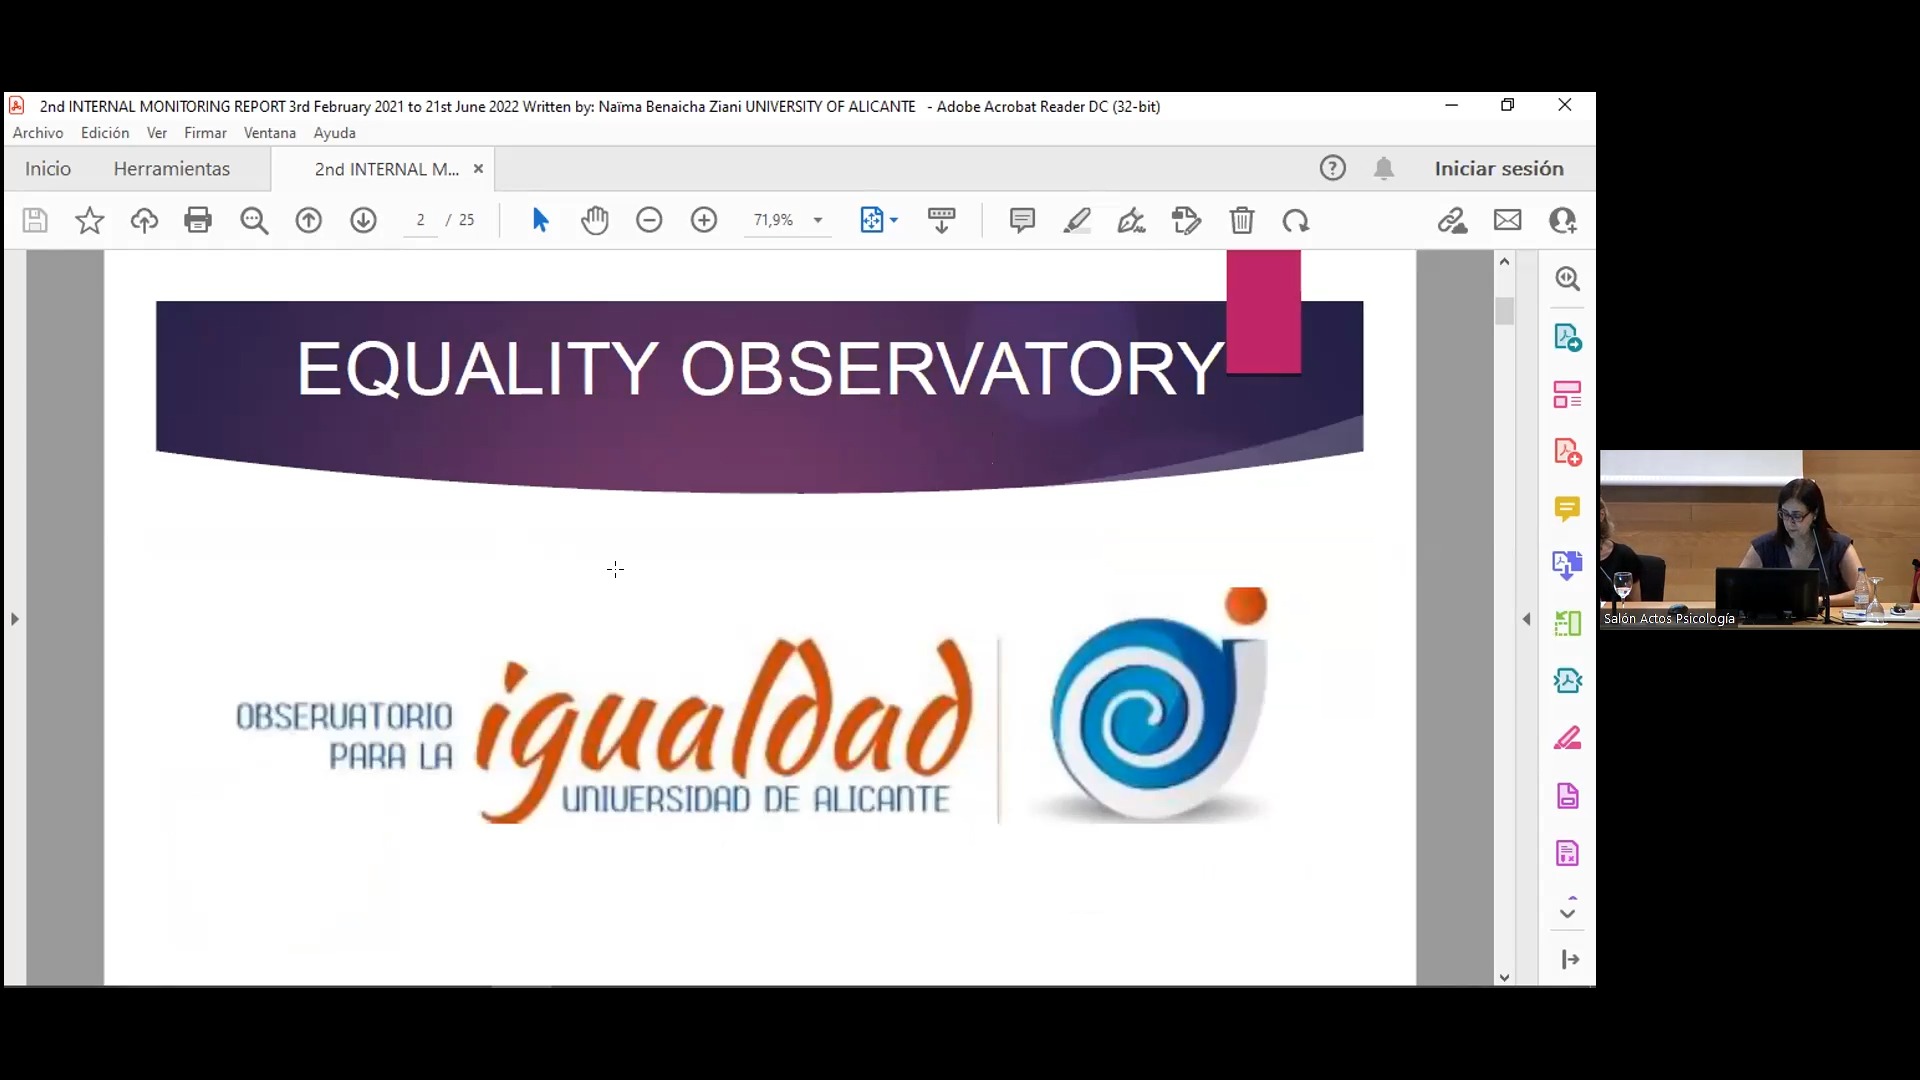
Task: Click the share with others person icon
Action: 1563,220
